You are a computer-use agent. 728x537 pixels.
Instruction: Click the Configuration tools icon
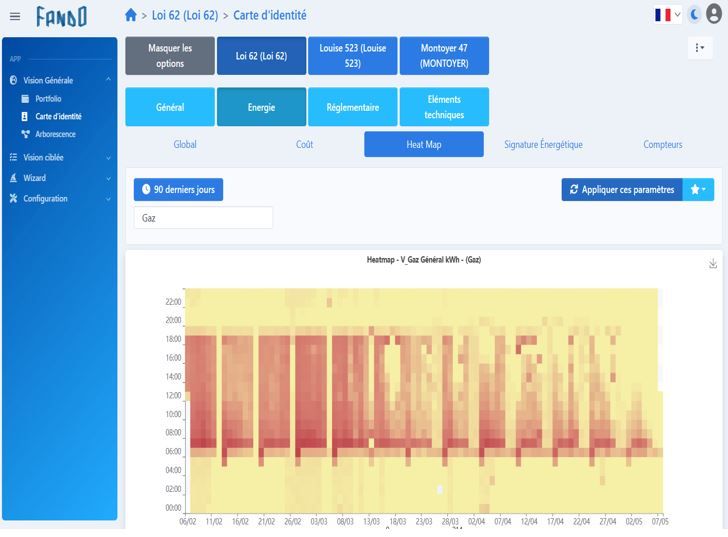pyautogui.click(x=13, y=198)
